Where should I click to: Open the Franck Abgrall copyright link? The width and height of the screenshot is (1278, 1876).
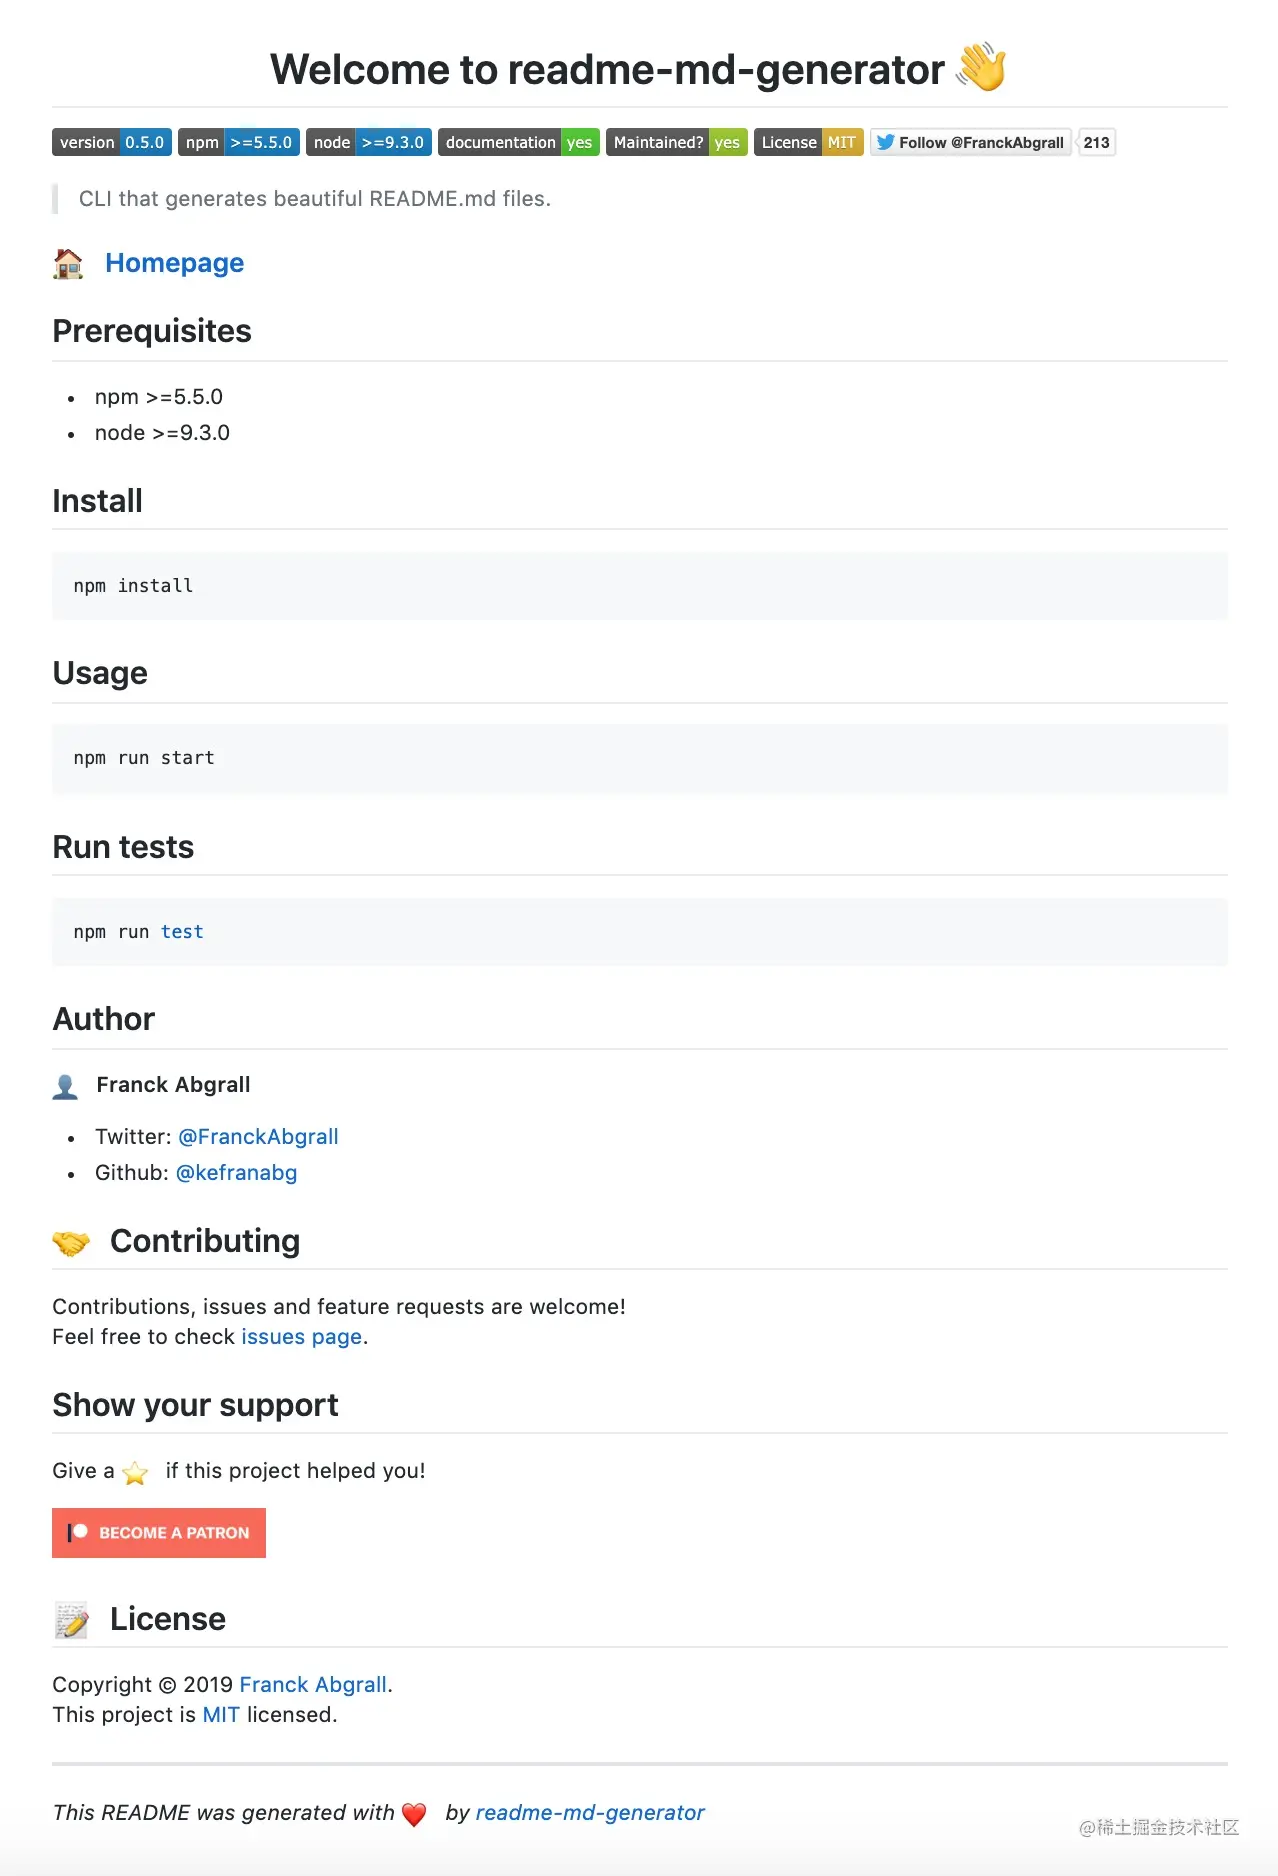313,1685
